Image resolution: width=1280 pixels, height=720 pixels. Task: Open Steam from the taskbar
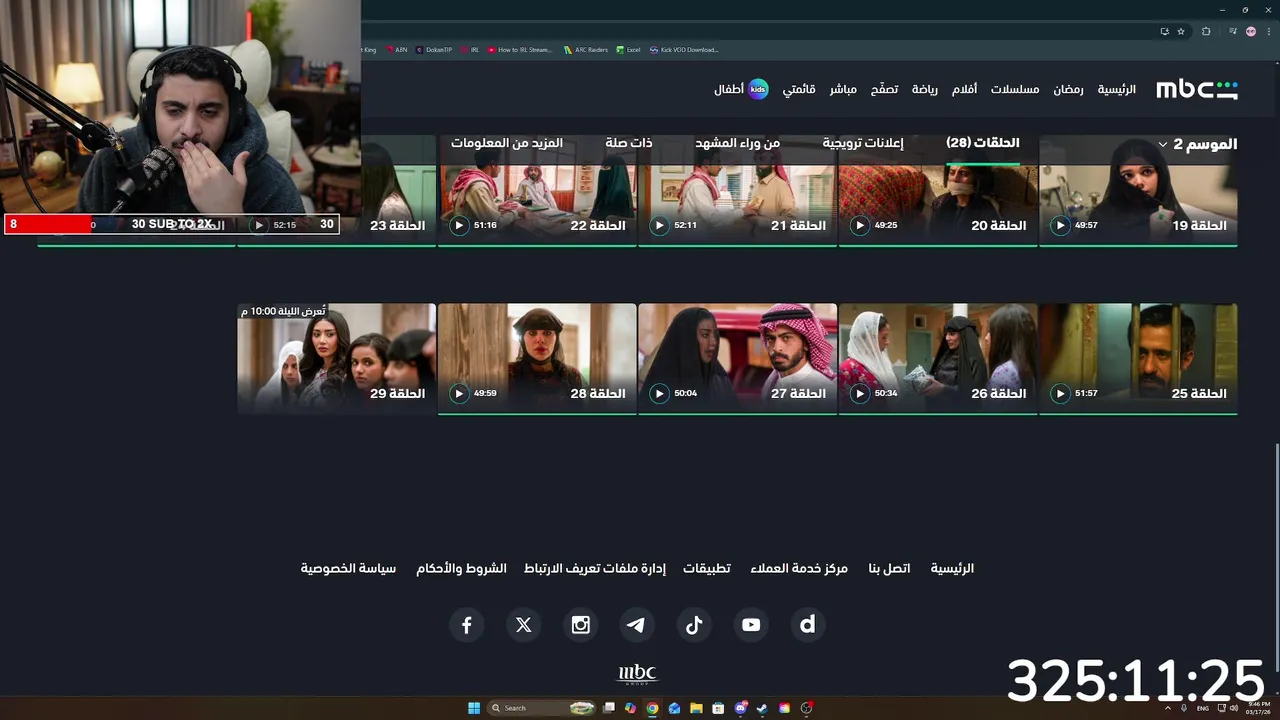click(762, 708)
